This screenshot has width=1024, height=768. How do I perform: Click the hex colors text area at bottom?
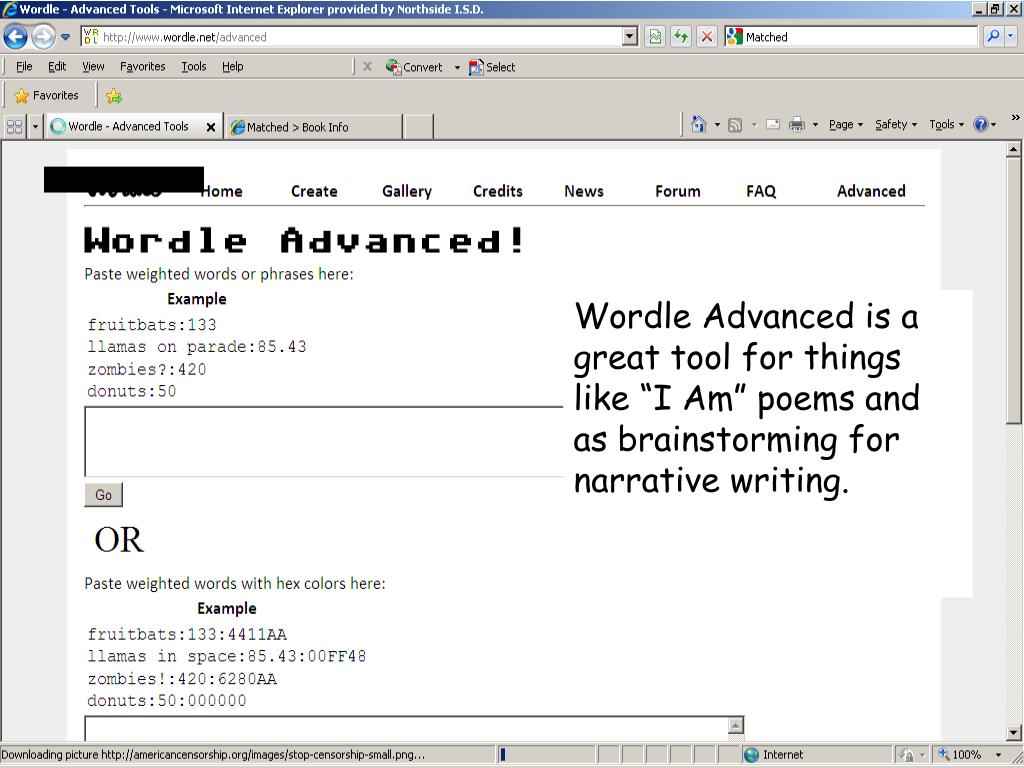[414, 729]
